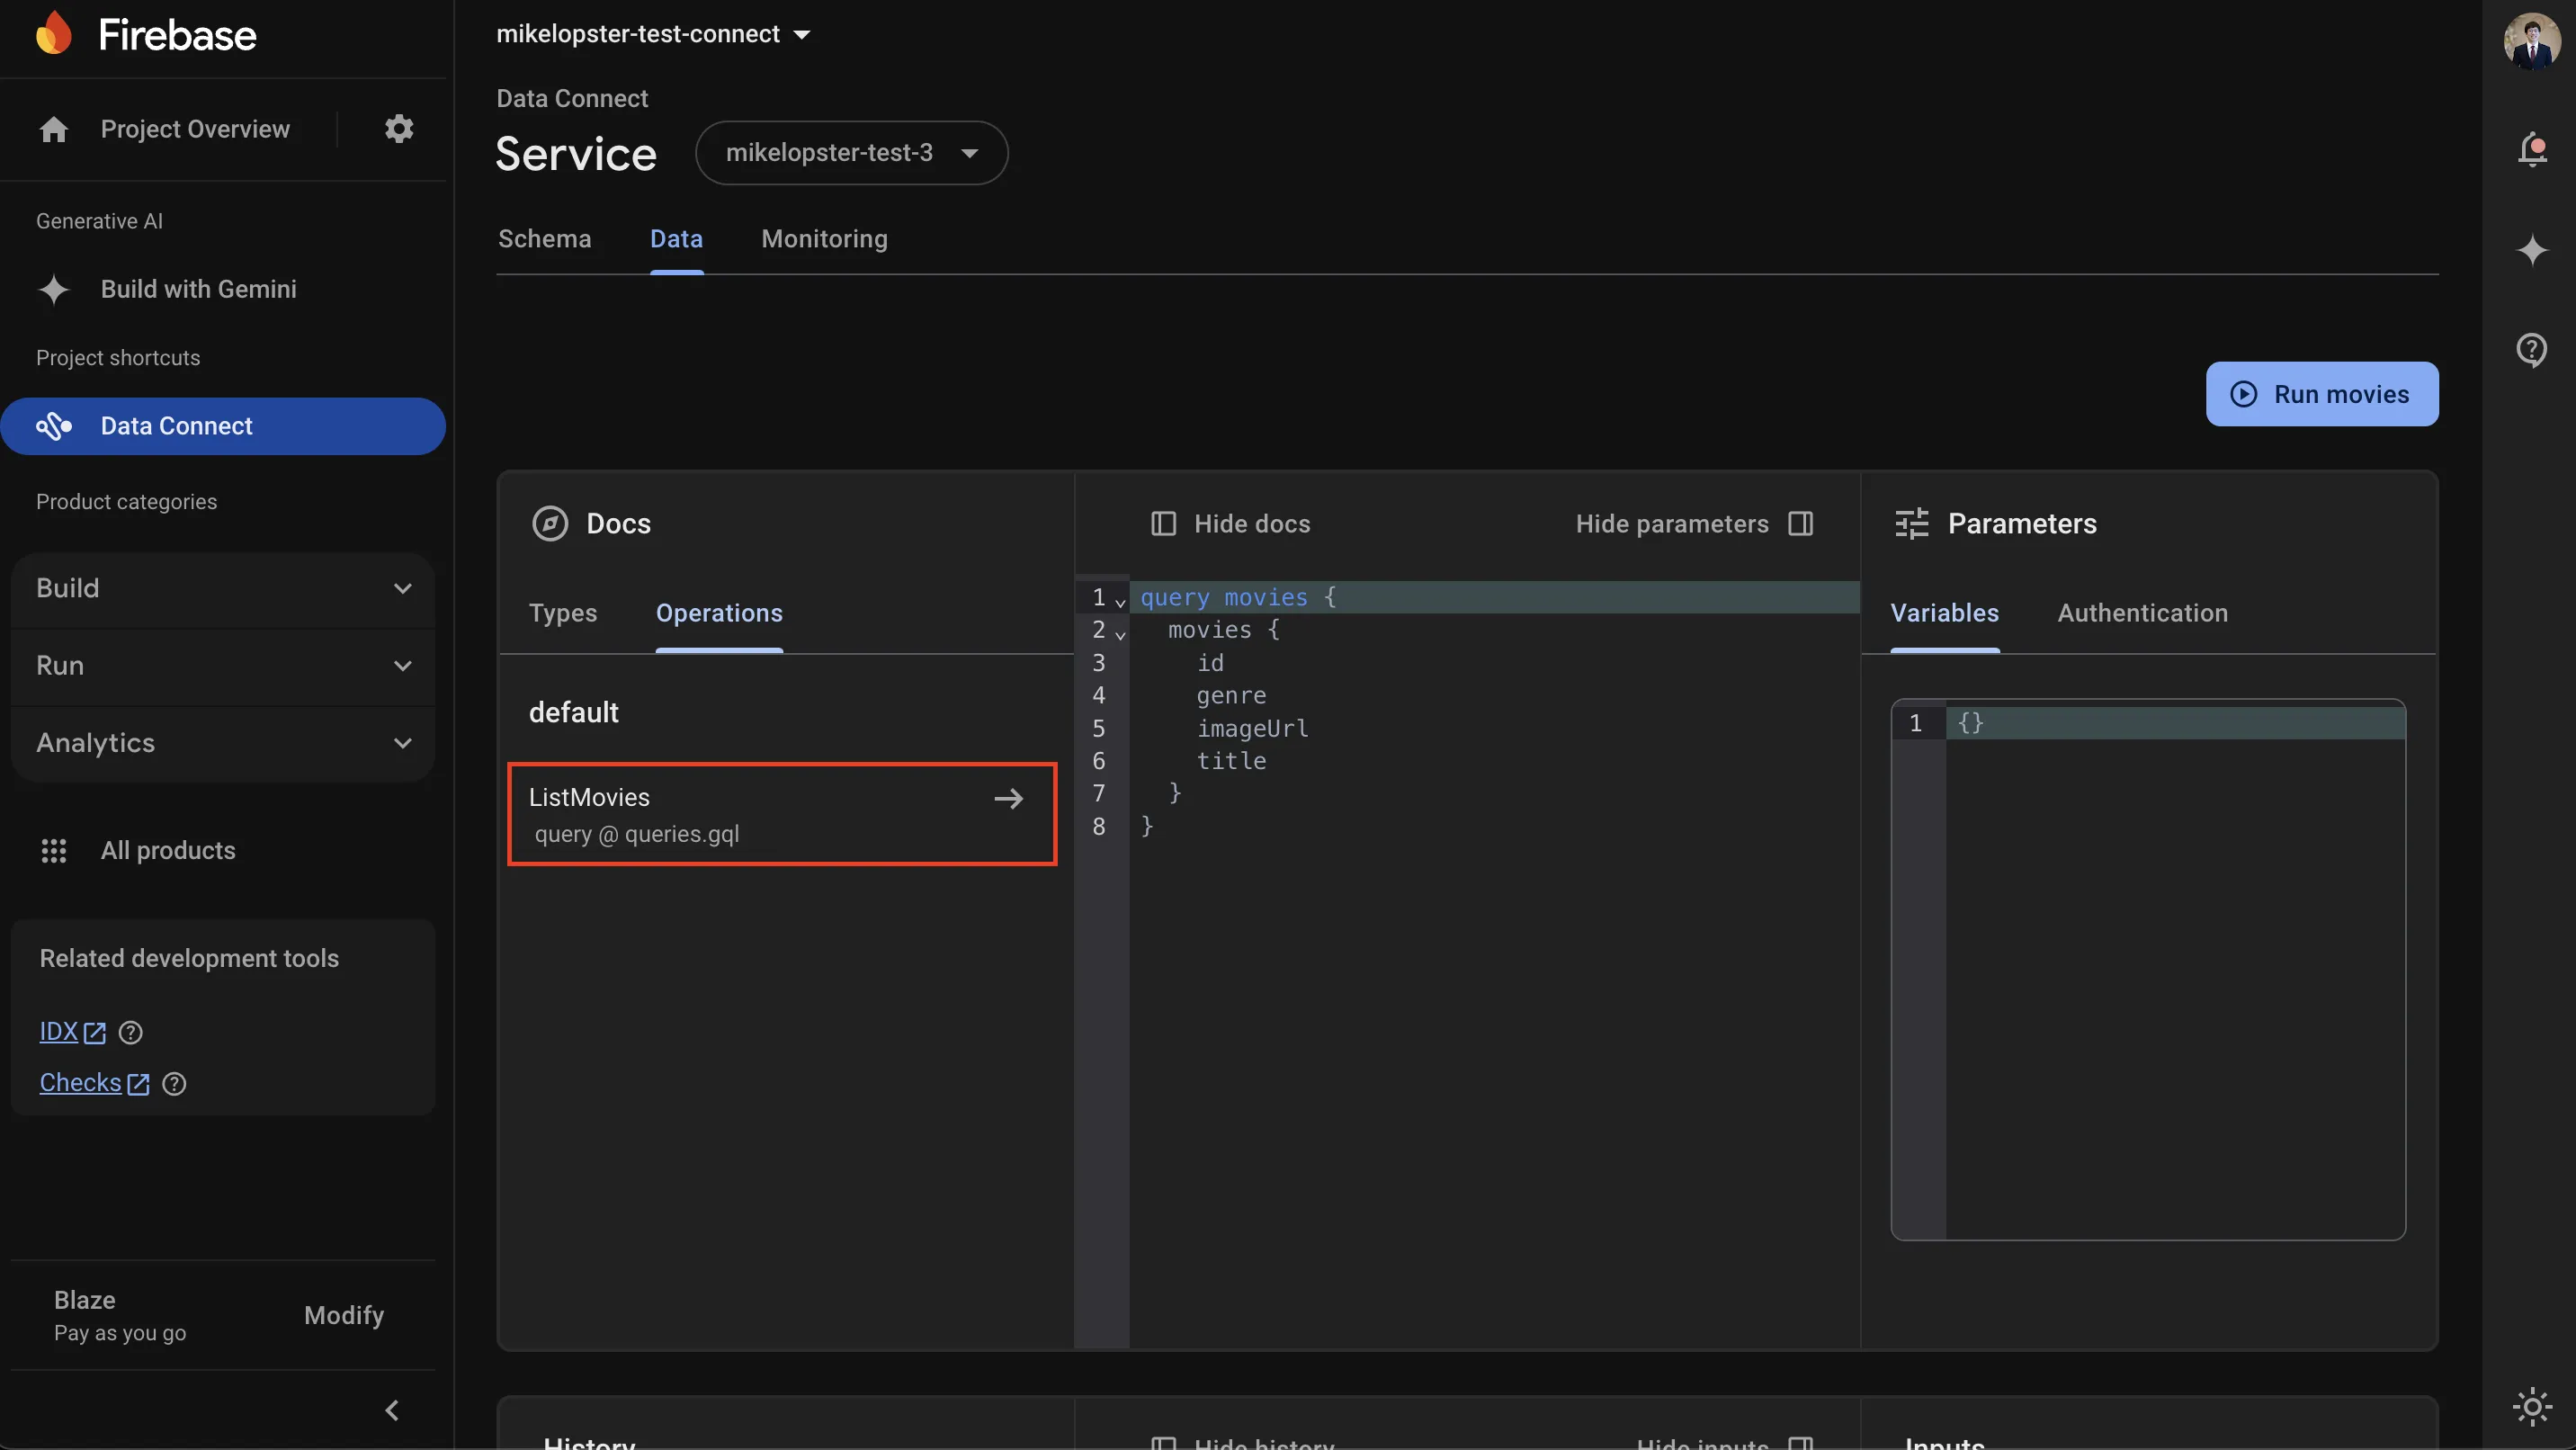
Task: Click the ListMovies arrow icon
Action: point(1008,798)
